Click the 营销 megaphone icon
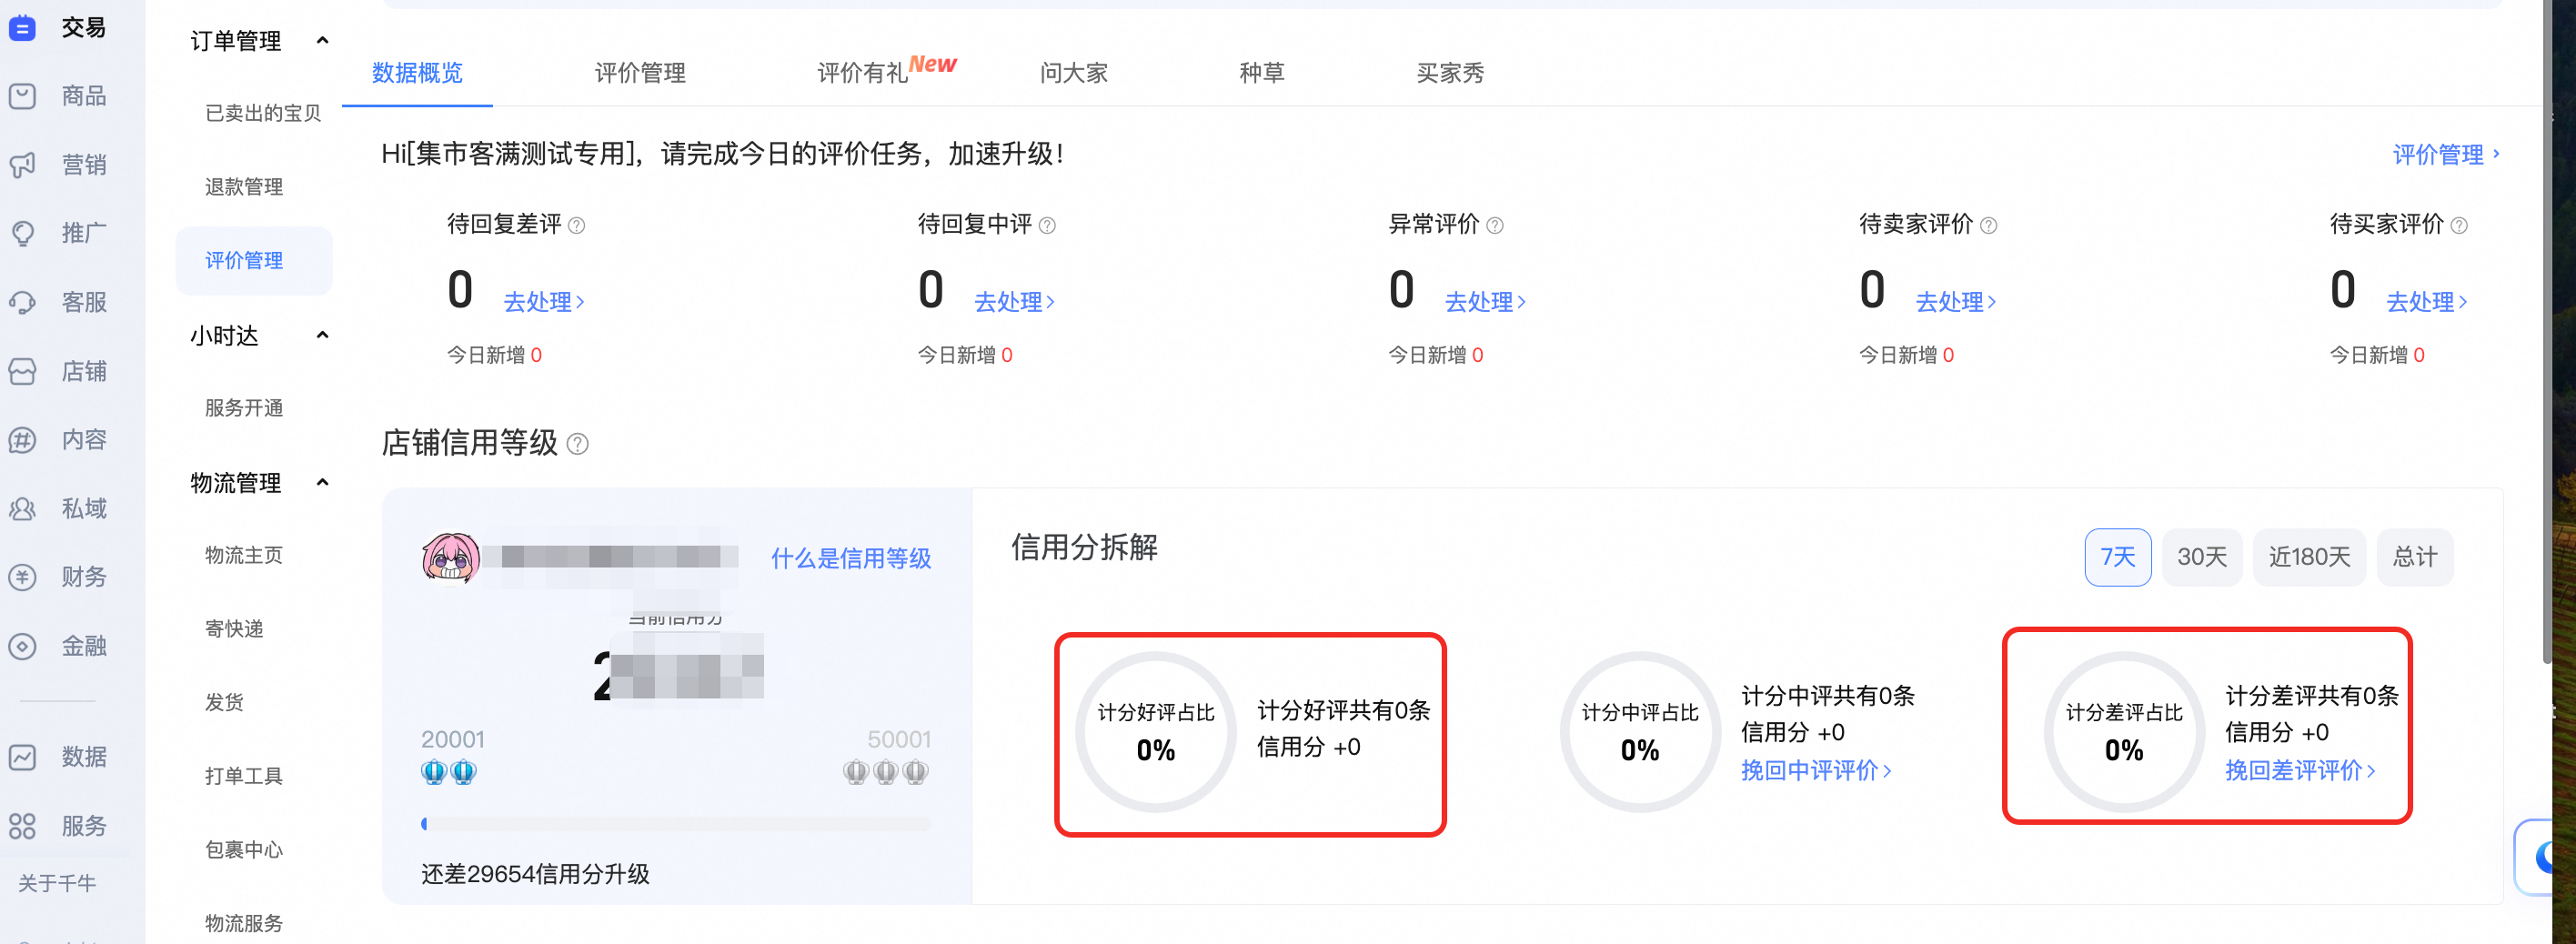 (x=22, y=165)
